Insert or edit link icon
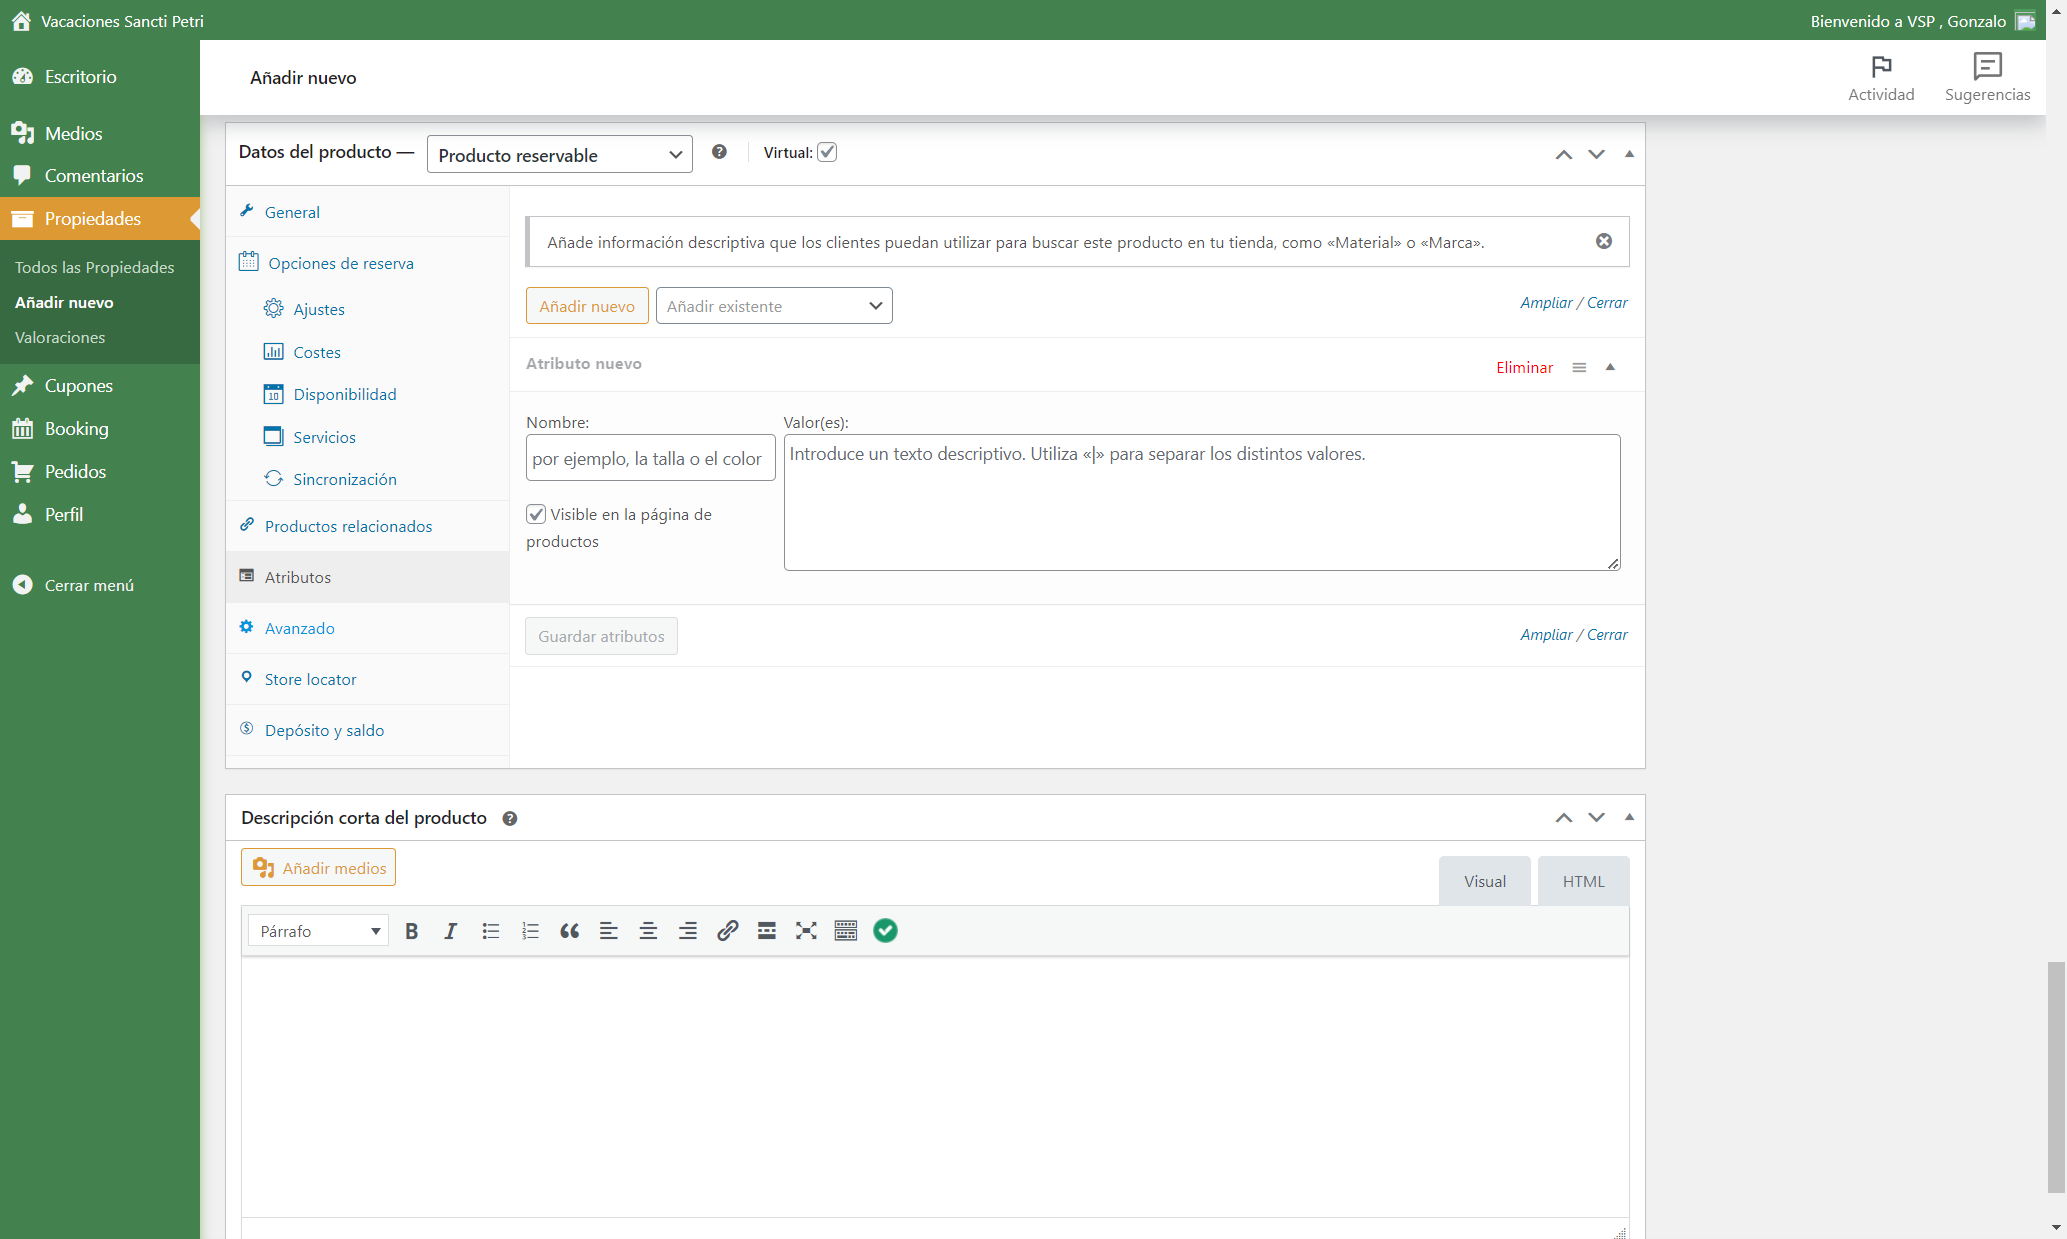Image resolution: width=2067 pixels, height=1239 pixels. coord(727,931)
